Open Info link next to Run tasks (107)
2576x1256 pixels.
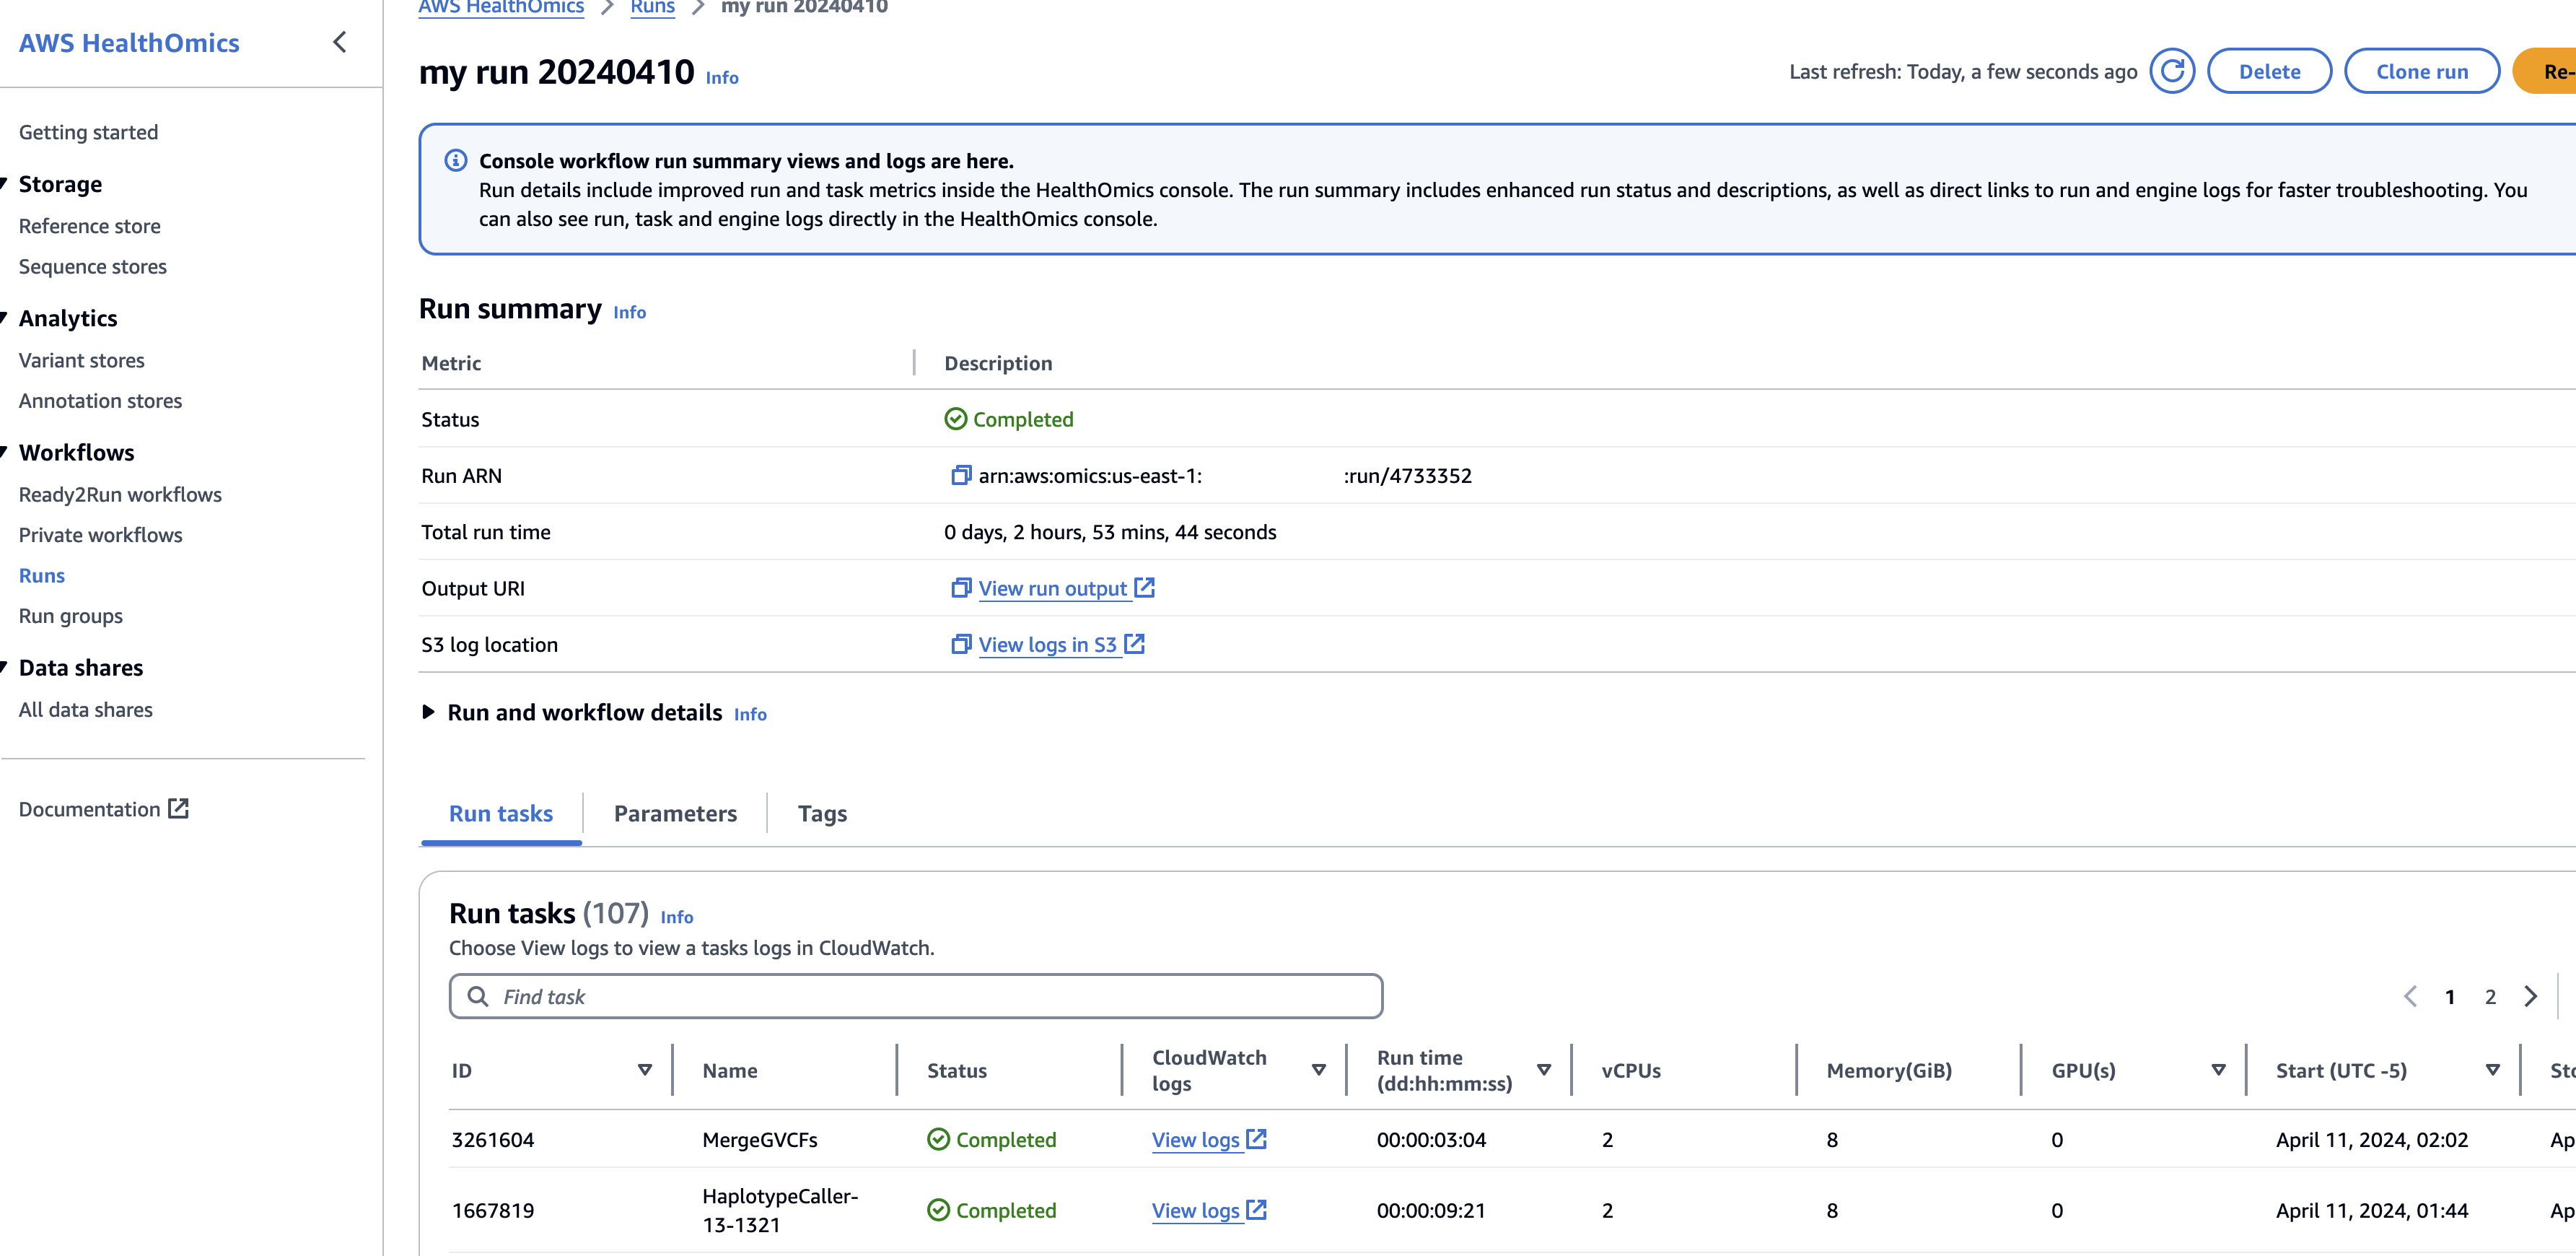677,917
